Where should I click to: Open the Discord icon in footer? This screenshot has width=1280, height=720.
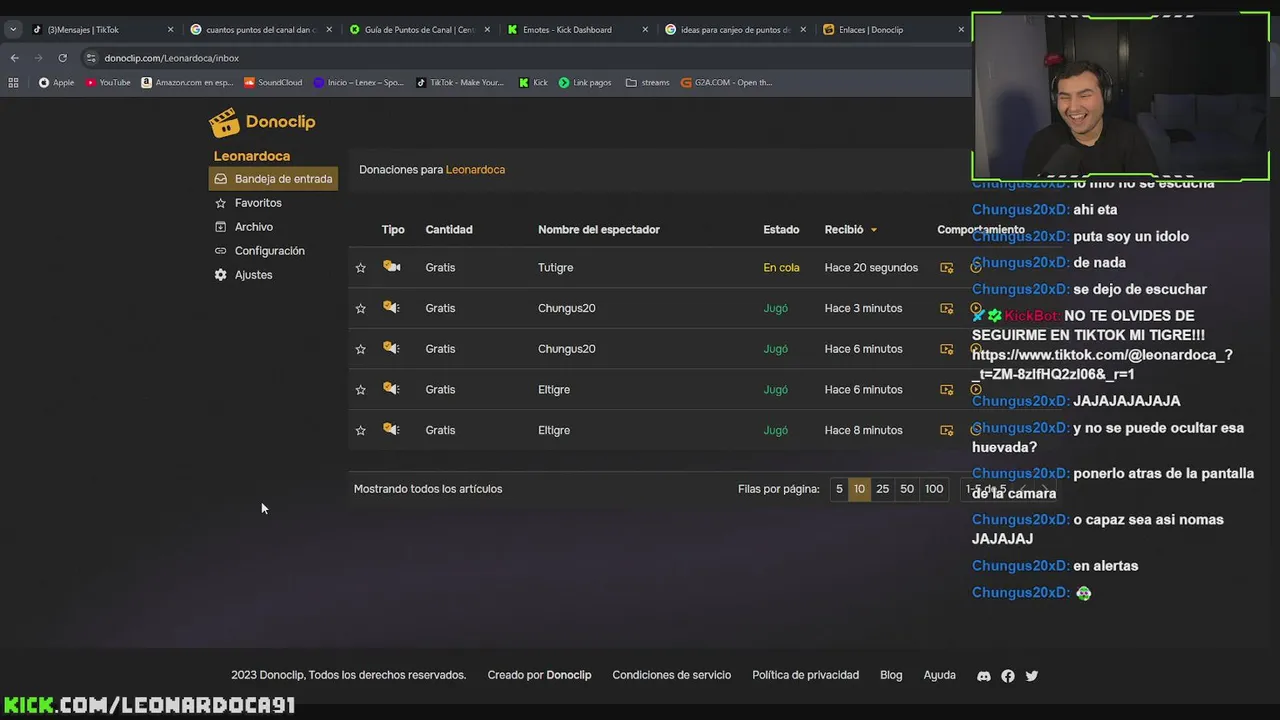pos(984,677)
